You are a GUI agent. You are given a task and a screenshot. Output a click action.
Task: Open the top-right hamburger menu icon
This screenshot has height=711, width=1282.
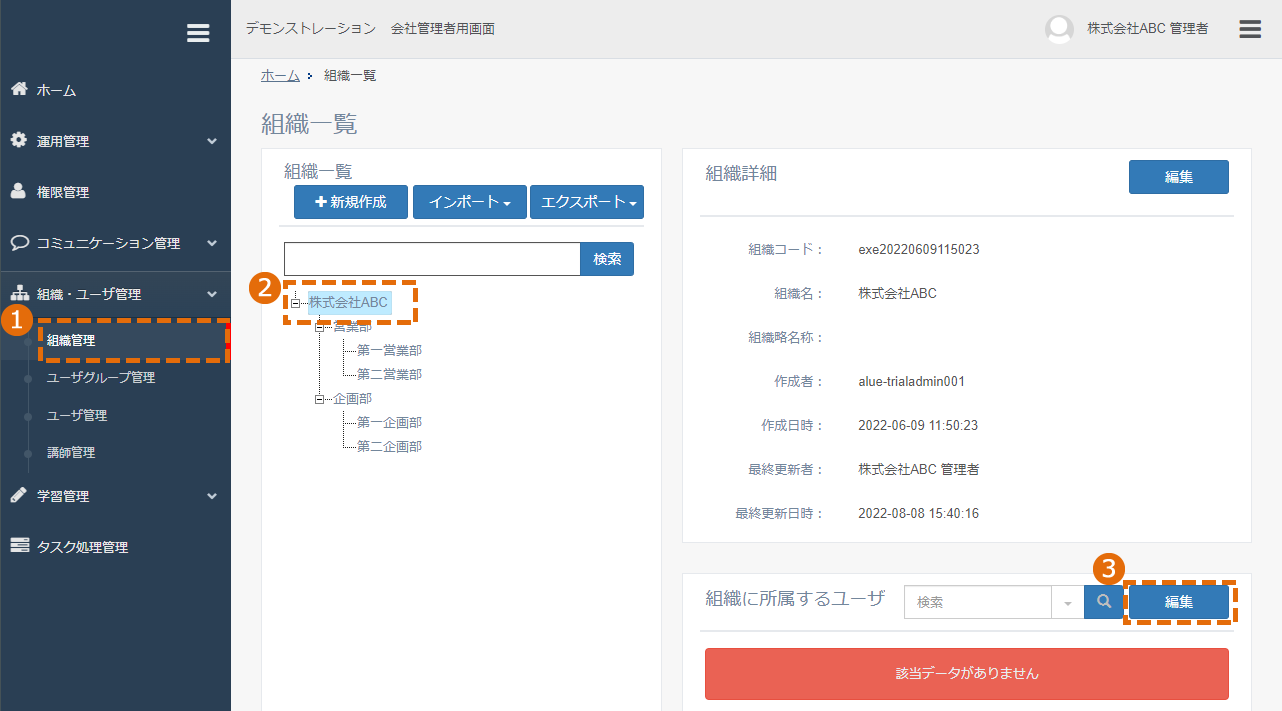[x=1250, y=29]
